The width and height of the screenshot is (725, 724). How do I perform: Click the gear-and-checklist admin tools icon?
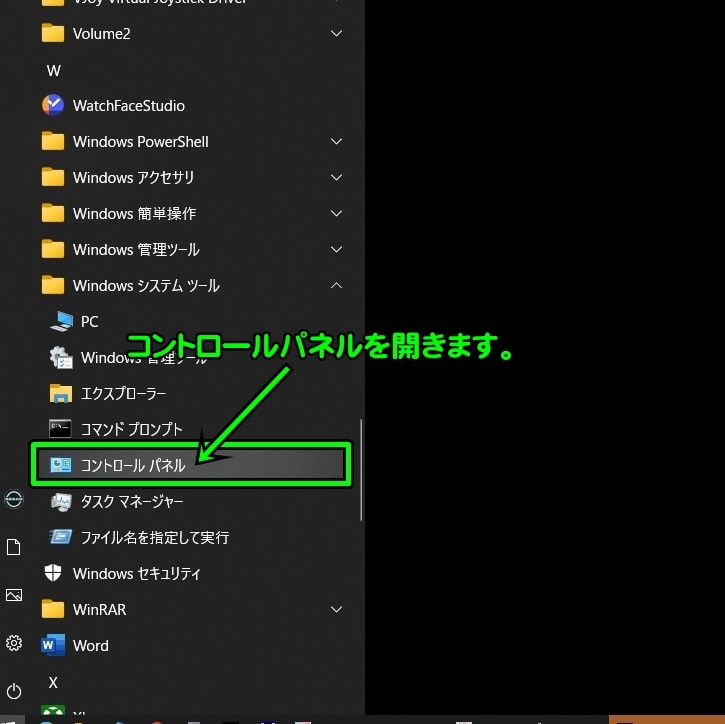coord(61,357)
